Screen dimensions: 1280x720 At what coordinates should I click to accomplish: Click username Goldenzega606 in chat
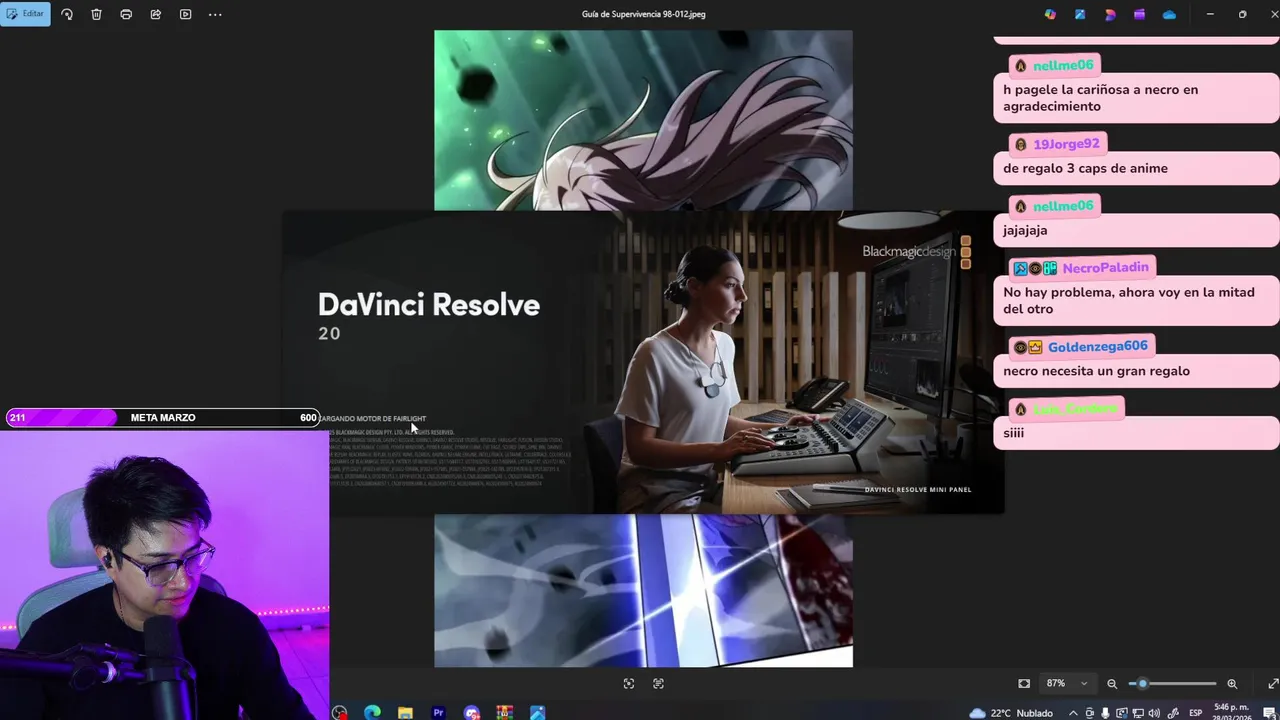[1097, 346]
